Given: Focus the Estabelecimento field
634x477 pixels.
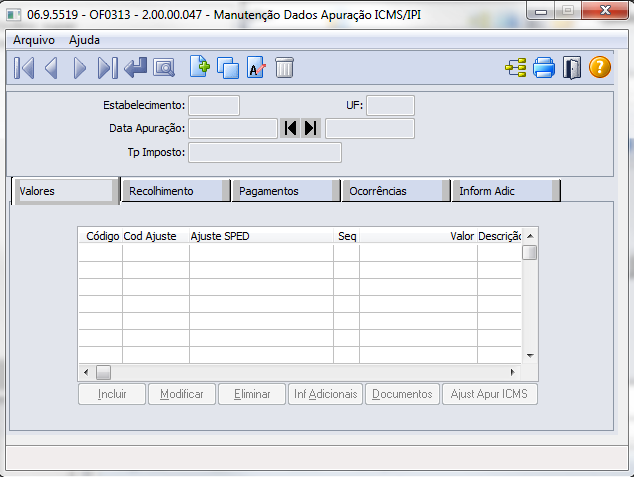Looking at the screenshot, I should click(214, 106).
